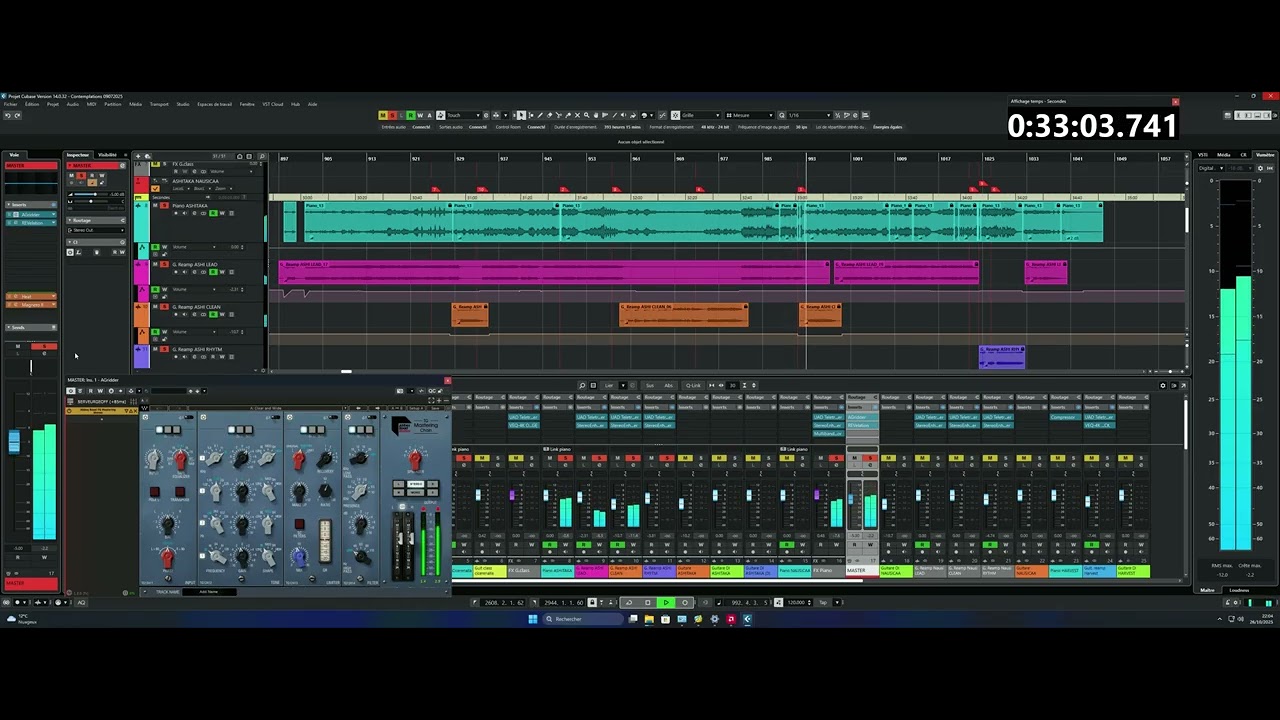The height and width of the screenshot is (720, 1280).
Task: Open the Clear and Wide preset dropdown
Action: pyautogui.click(x=266, y=408)
